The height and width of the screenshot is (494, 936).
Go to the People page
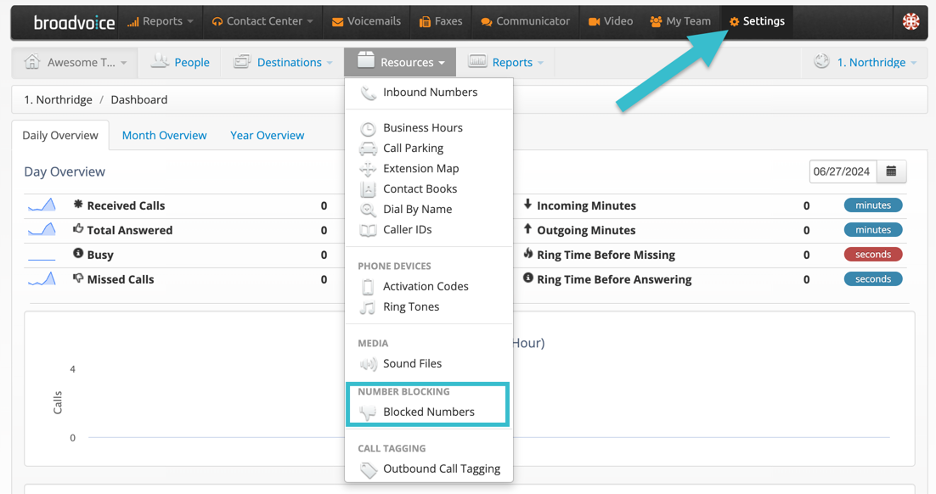click(x=181, y=62)
